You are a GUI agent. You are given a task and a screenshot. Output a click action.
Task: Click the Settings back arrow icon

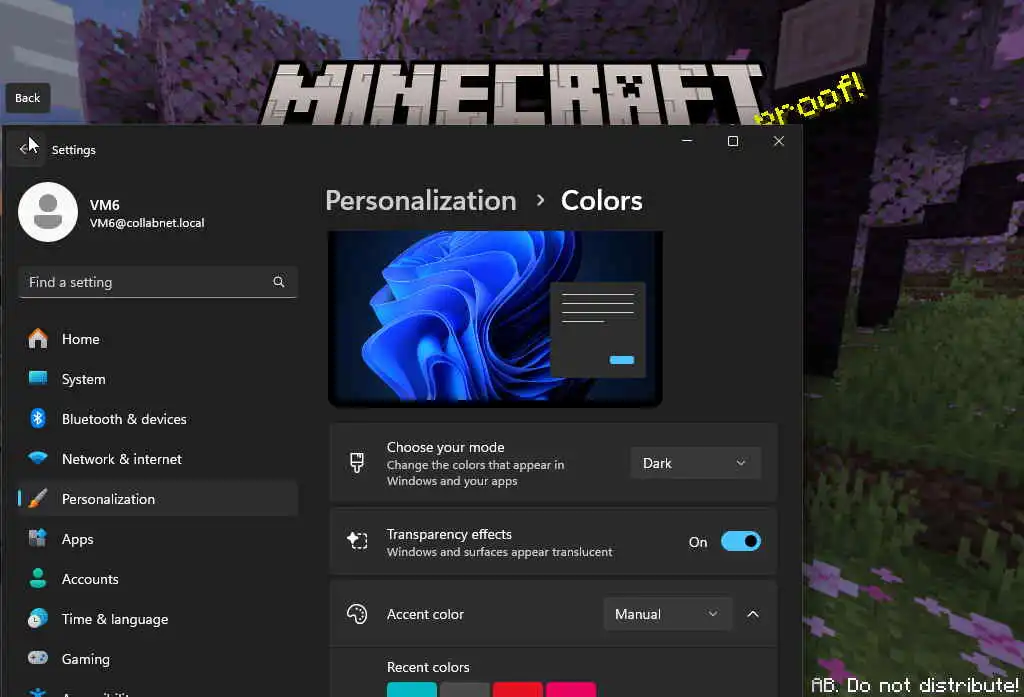coord(25,149)
